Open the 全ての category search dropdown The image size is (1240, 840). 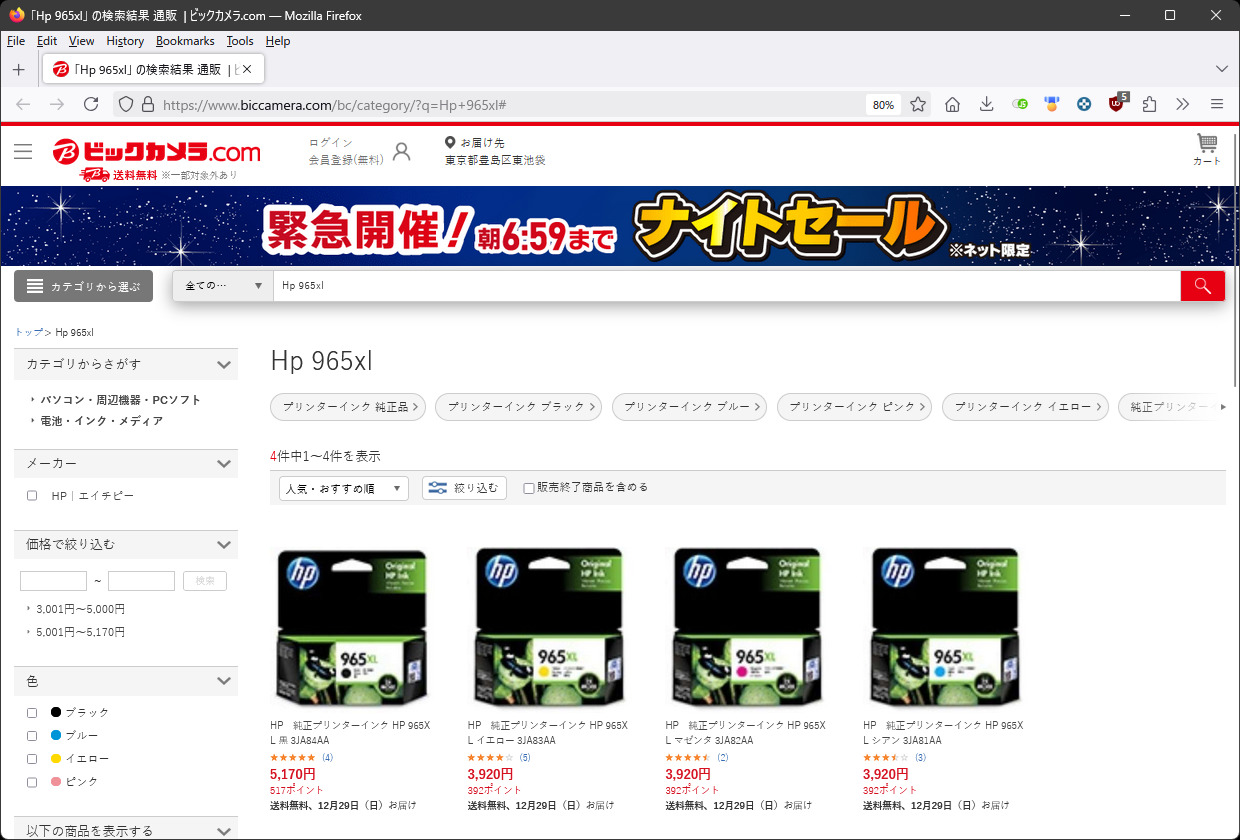[223, 286]
